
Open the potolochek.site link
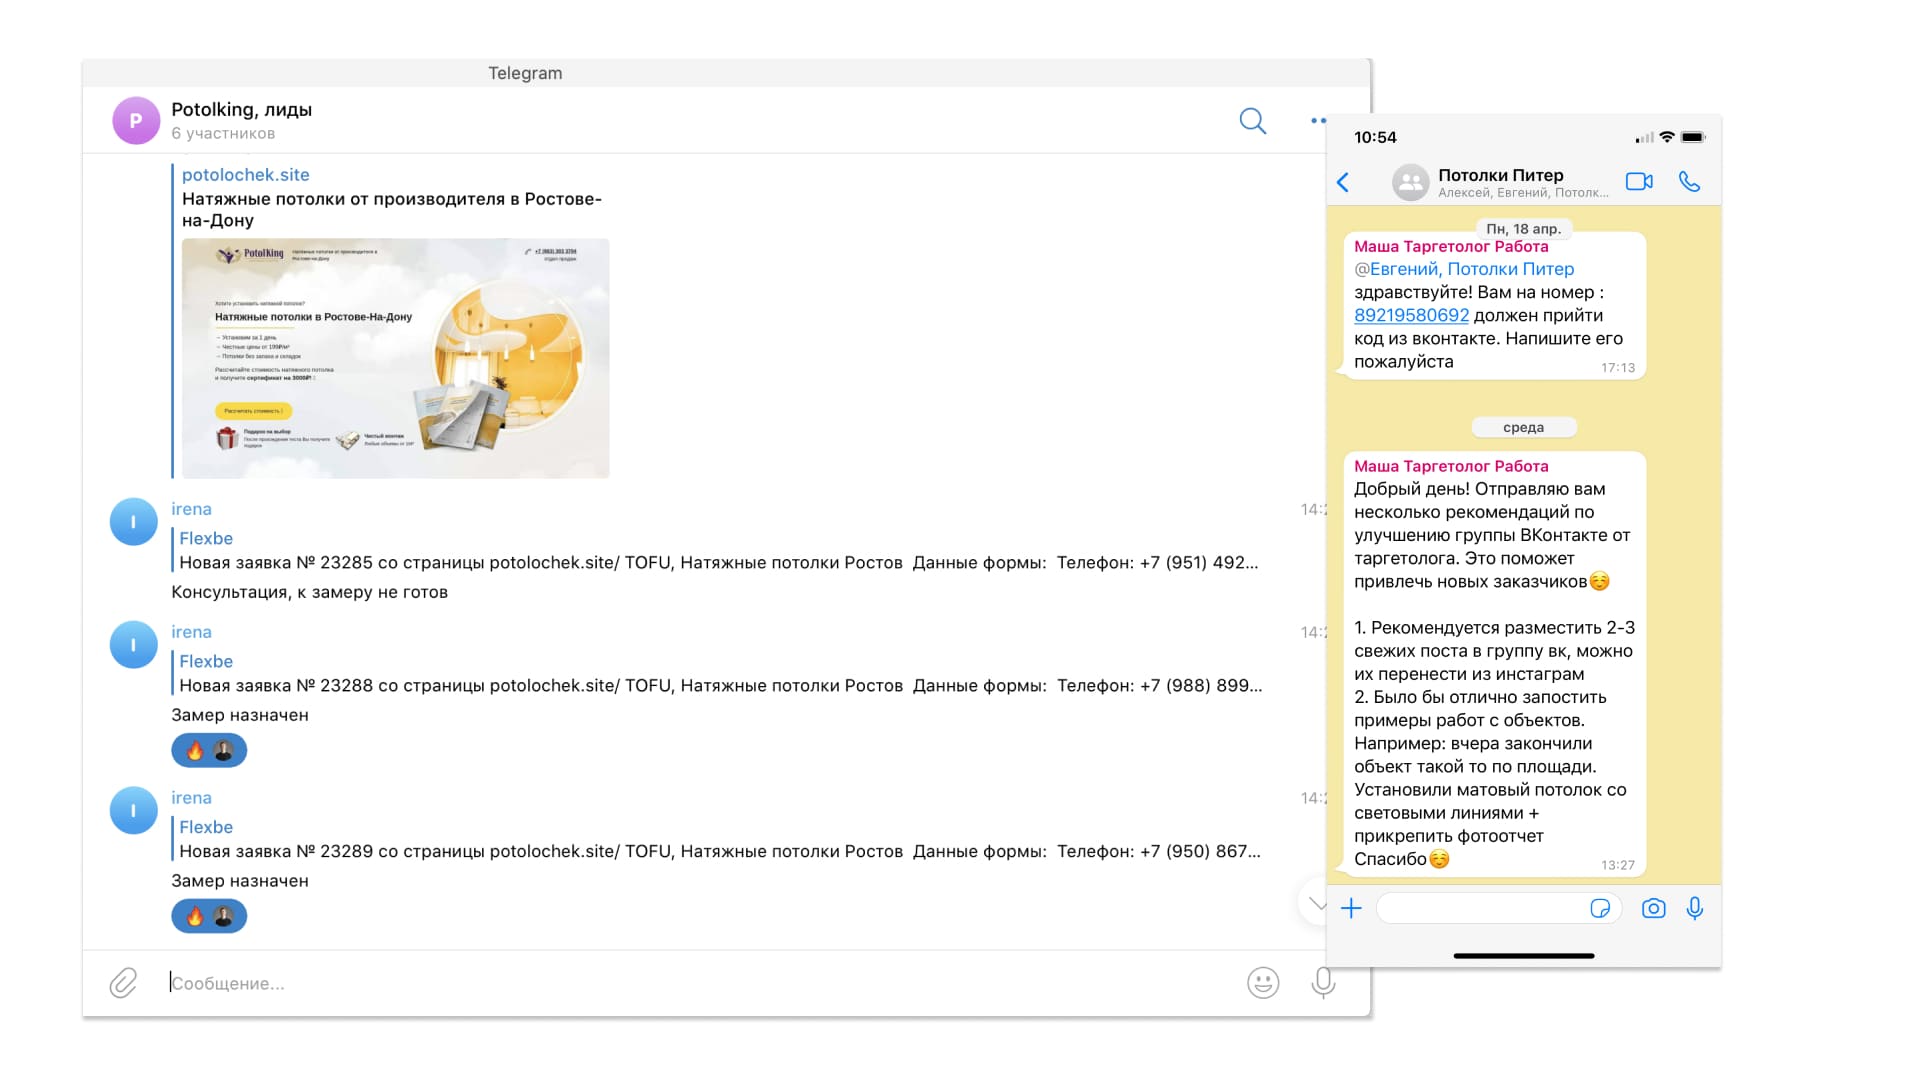coord(245,174)
